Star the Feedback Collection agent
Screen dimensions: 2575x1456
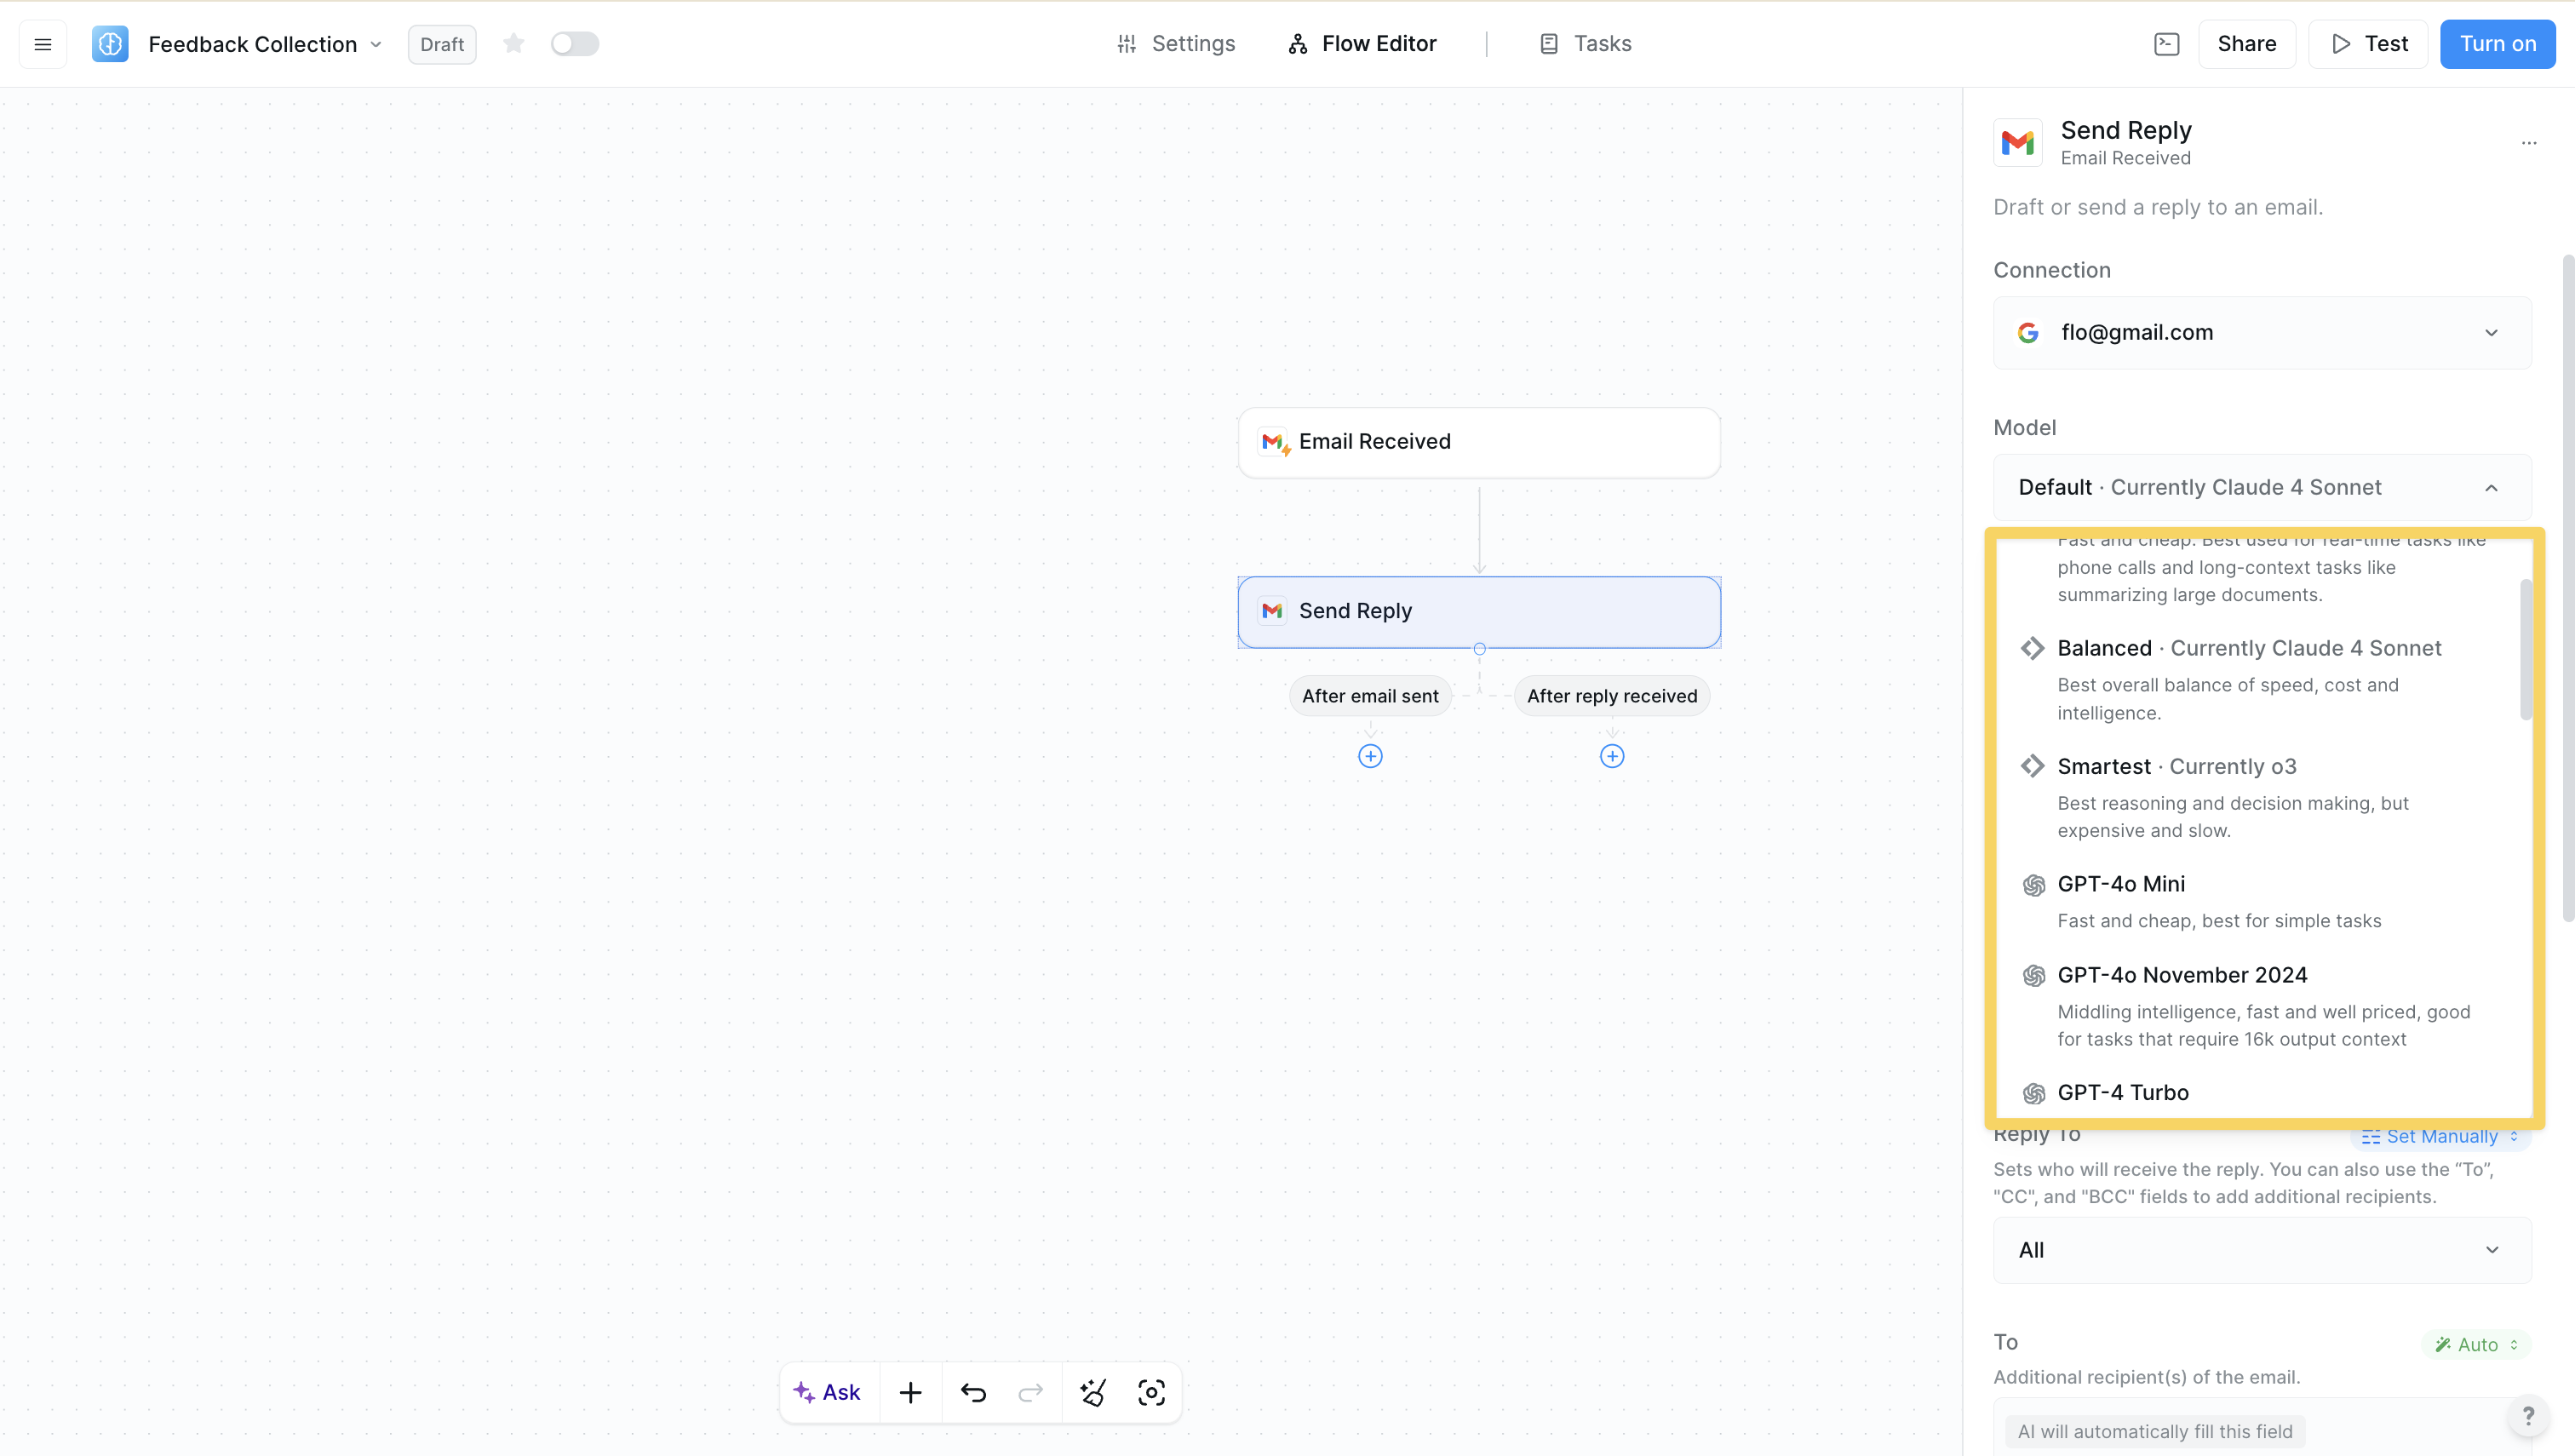pos(514,44)
